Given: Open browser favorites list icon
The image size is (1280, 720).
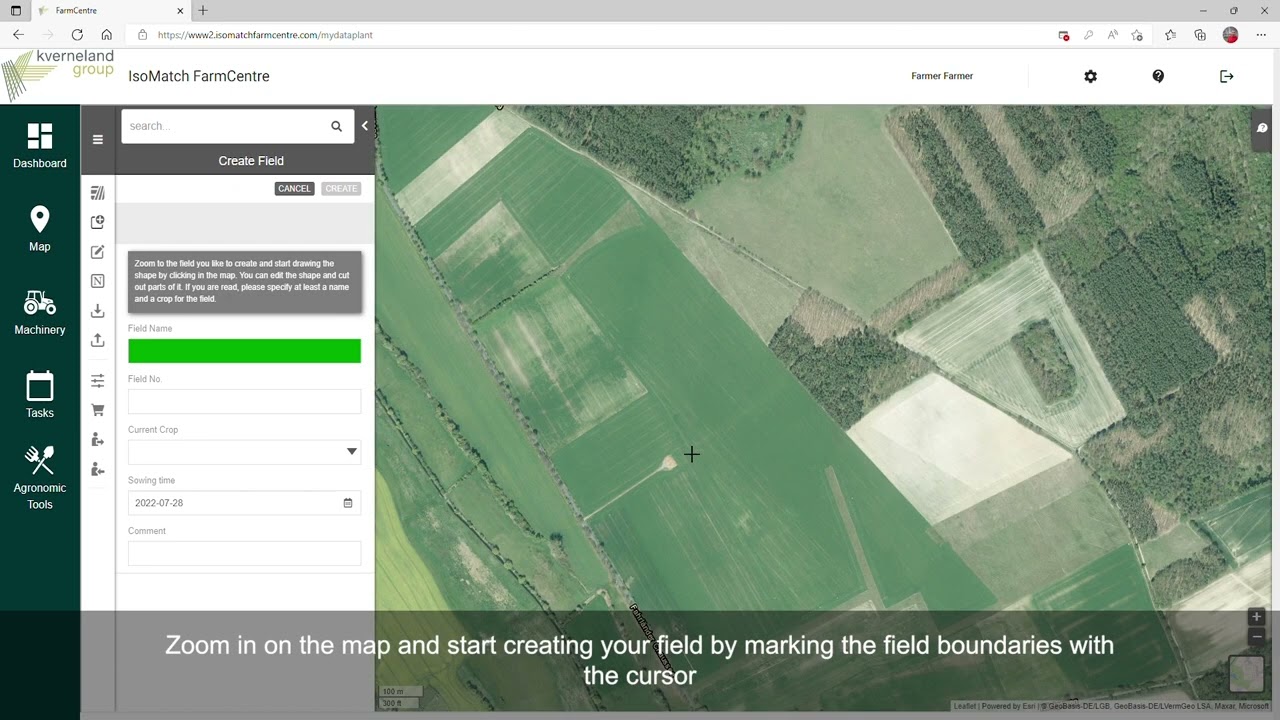Looking at the screenshot, I should tap(1170, 35).
